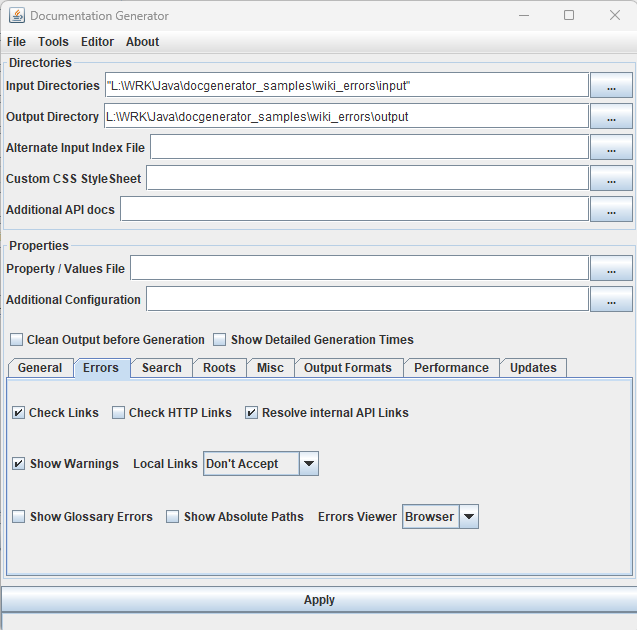This screenshot has width=637, height=630.
Task: Uncheck the Check Links checkbox
Action: pos(18,413)
